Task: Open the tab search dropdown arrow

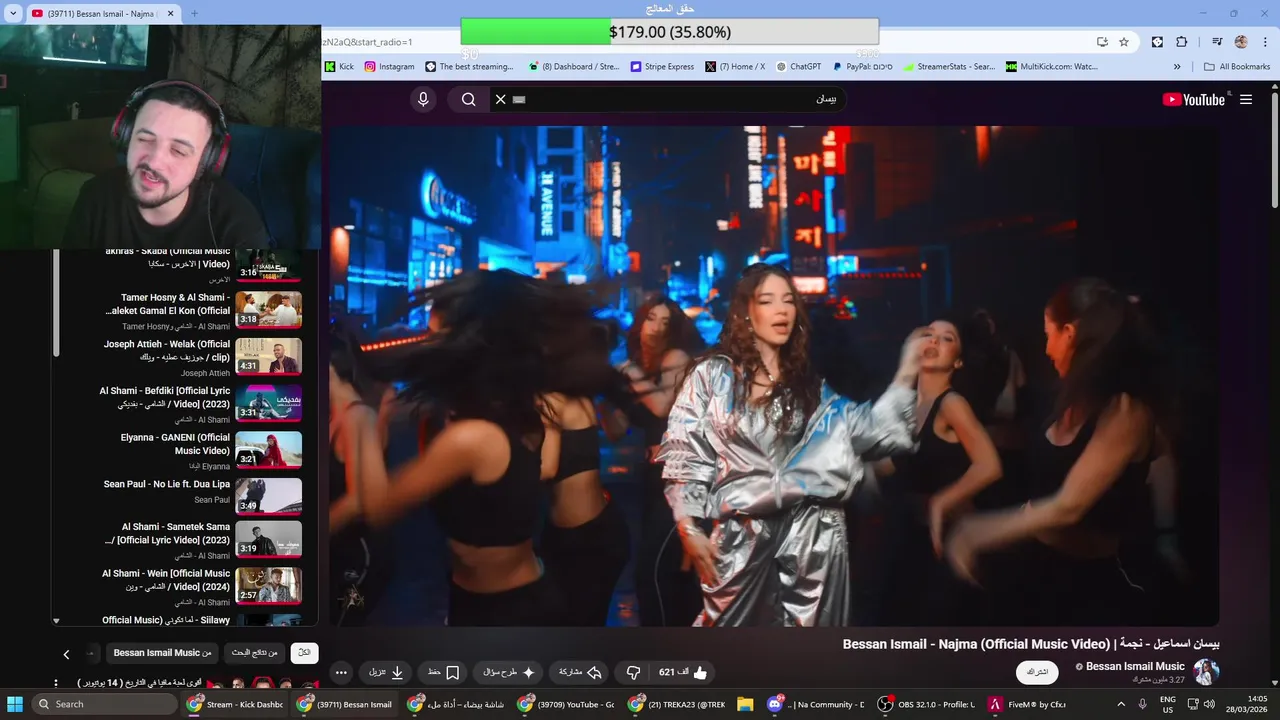Action: (13, 13)
